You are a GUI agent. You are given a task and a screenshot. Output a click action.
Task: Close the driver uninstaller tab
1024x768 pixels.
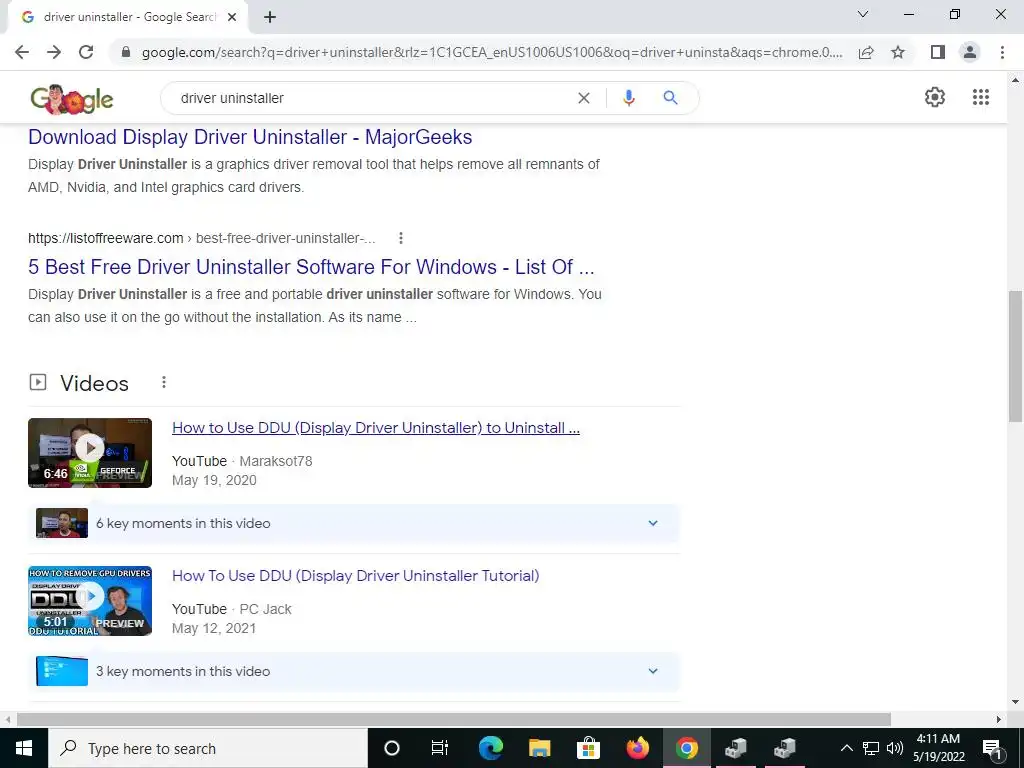(231, 17)
